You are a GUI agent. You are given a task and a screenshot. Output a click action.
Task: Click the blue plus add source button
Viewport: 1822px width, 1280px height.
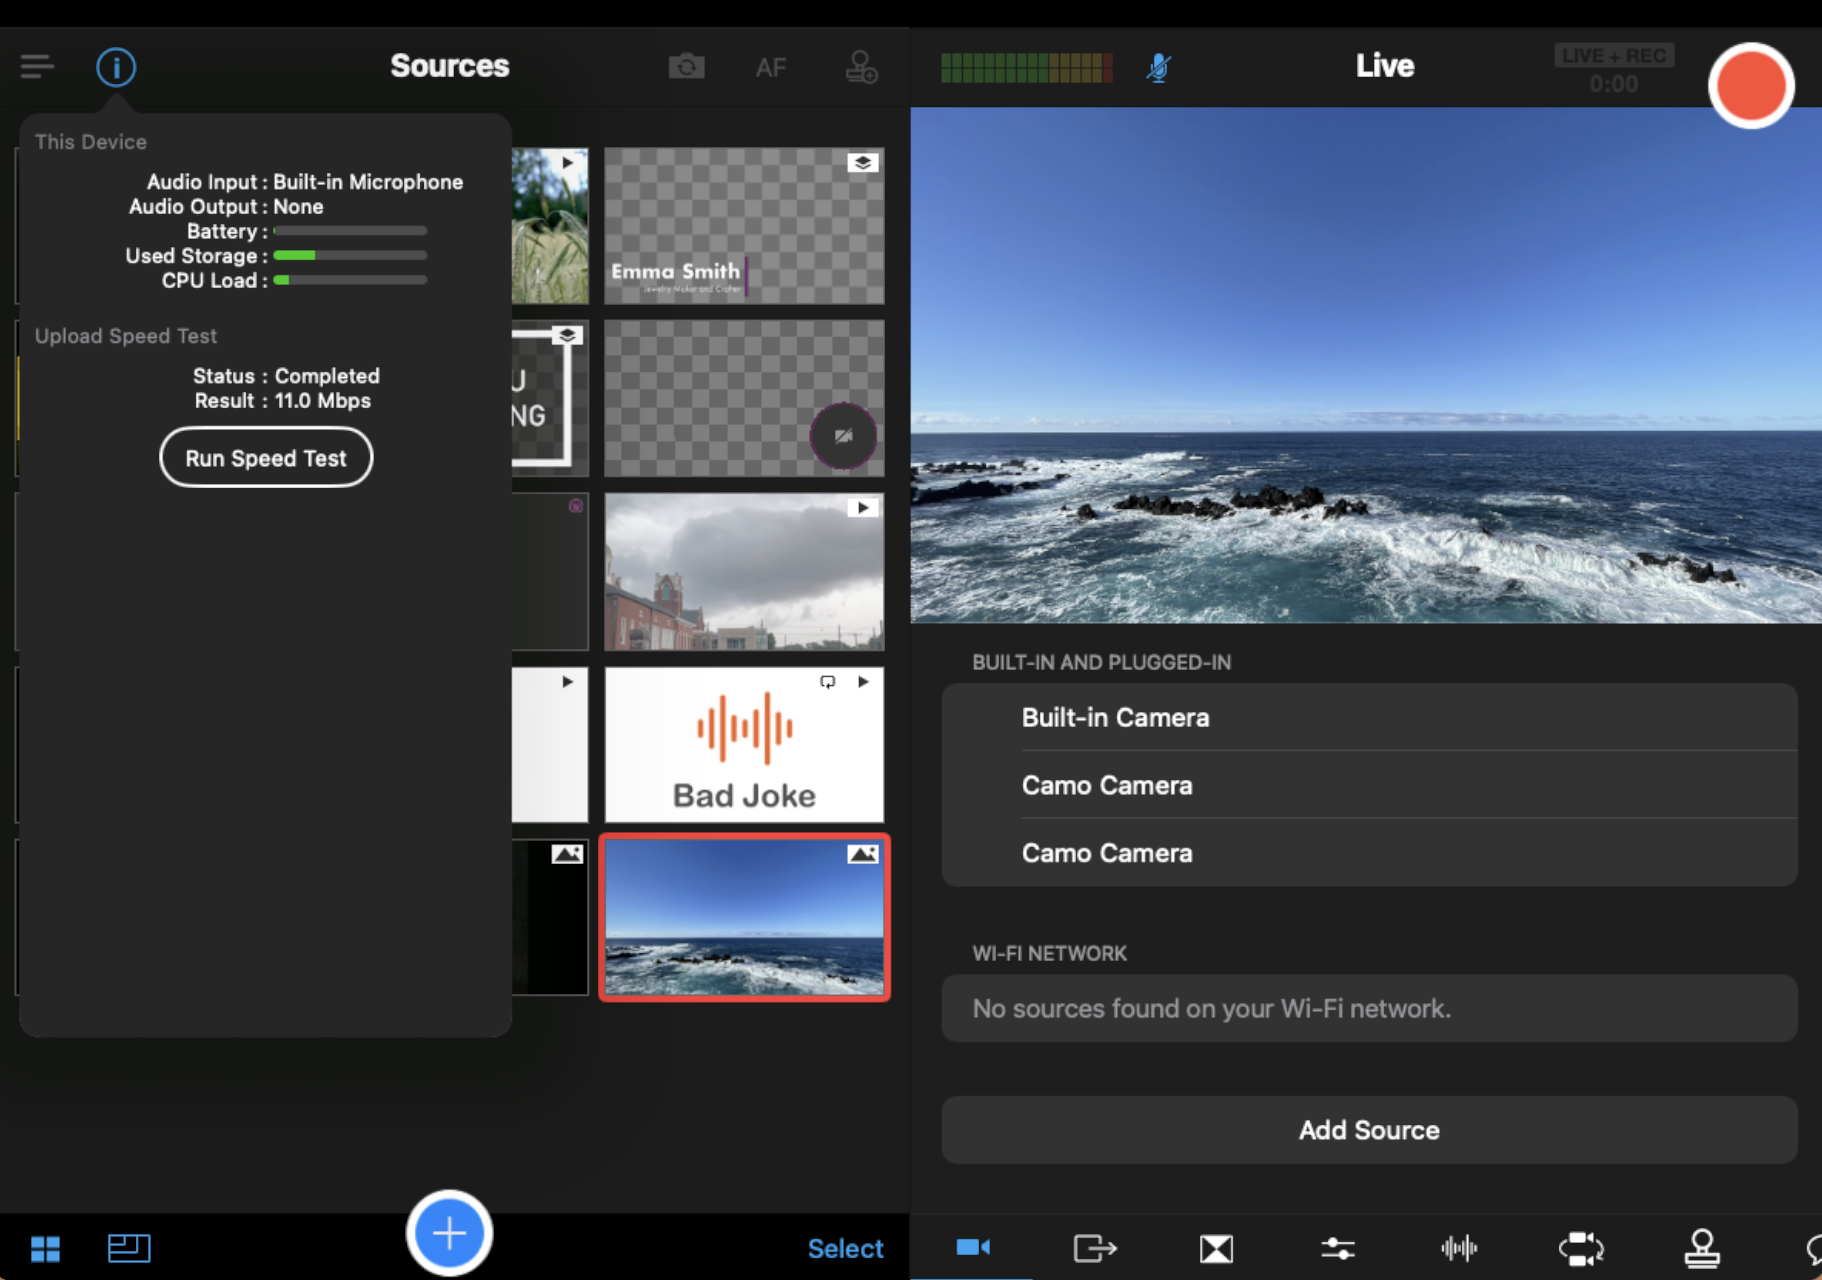click(x=449, y=1233)
